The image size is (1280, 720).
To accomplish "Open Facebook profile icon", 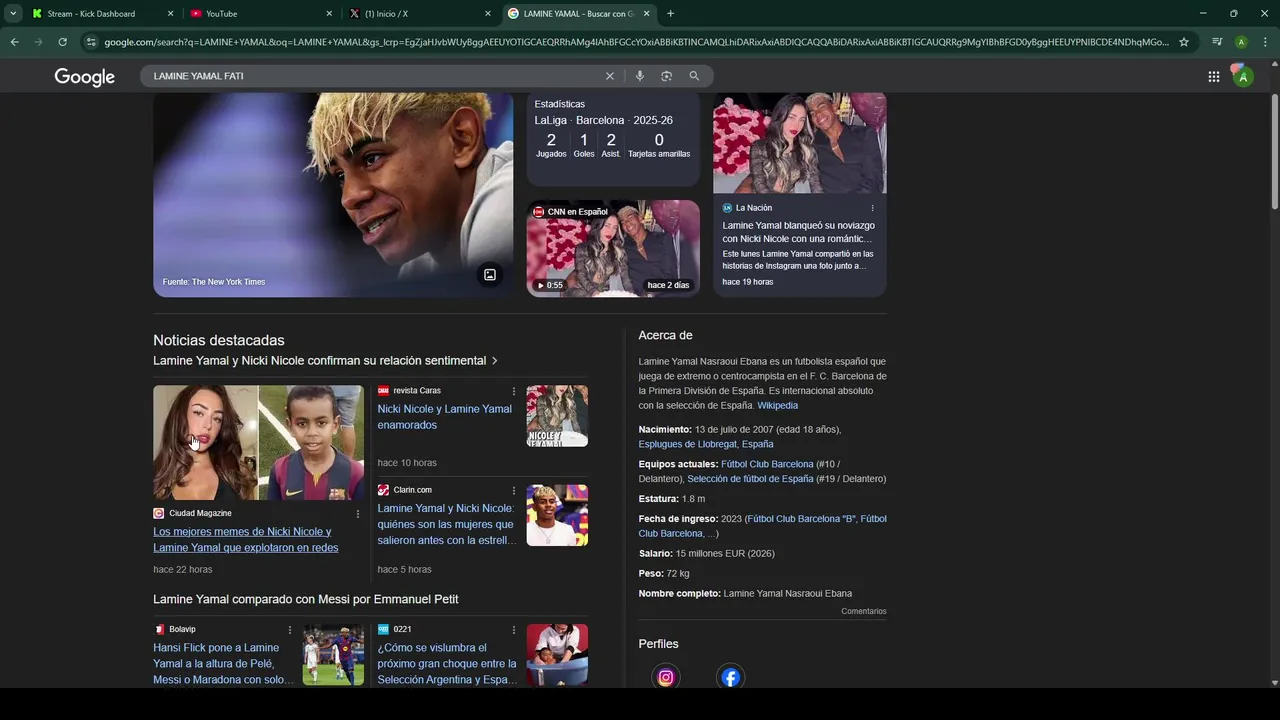I will pos(731,677).
